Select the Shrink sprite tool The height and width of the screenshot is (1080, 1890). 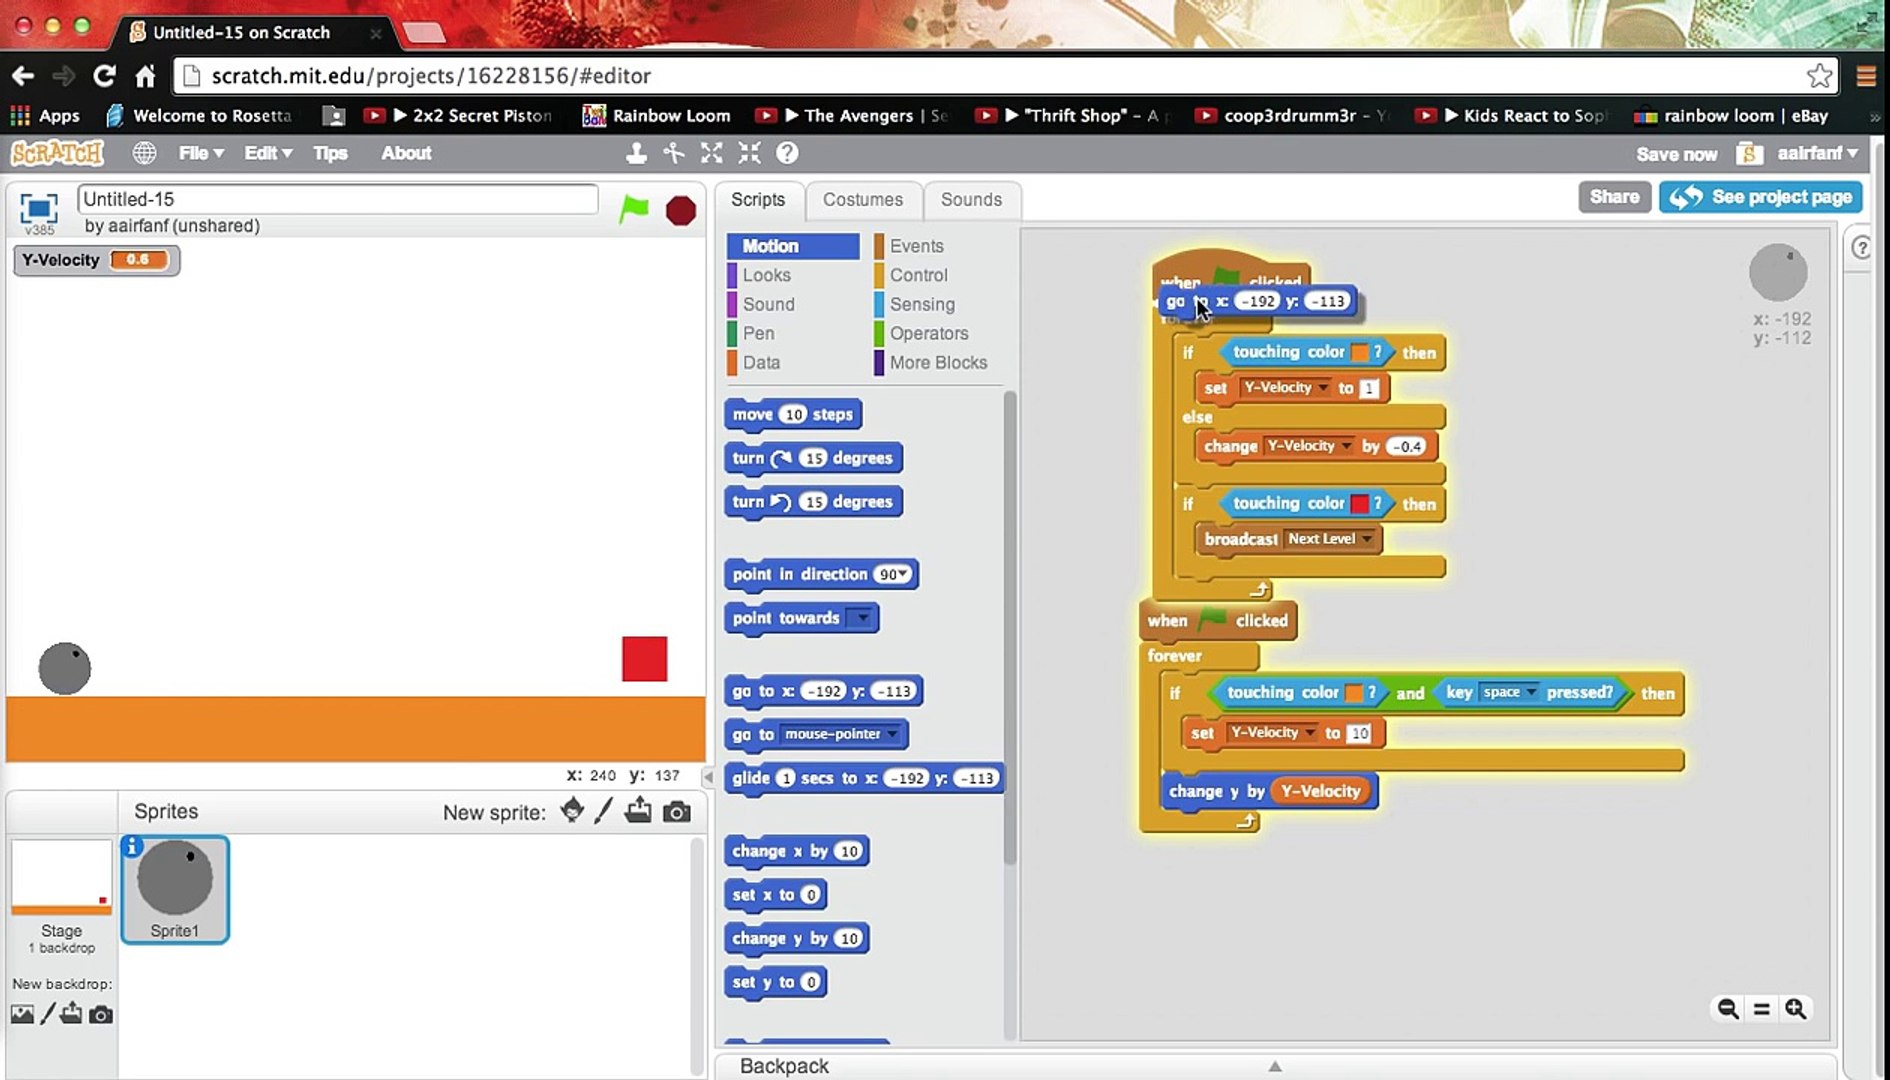point(749,153)
